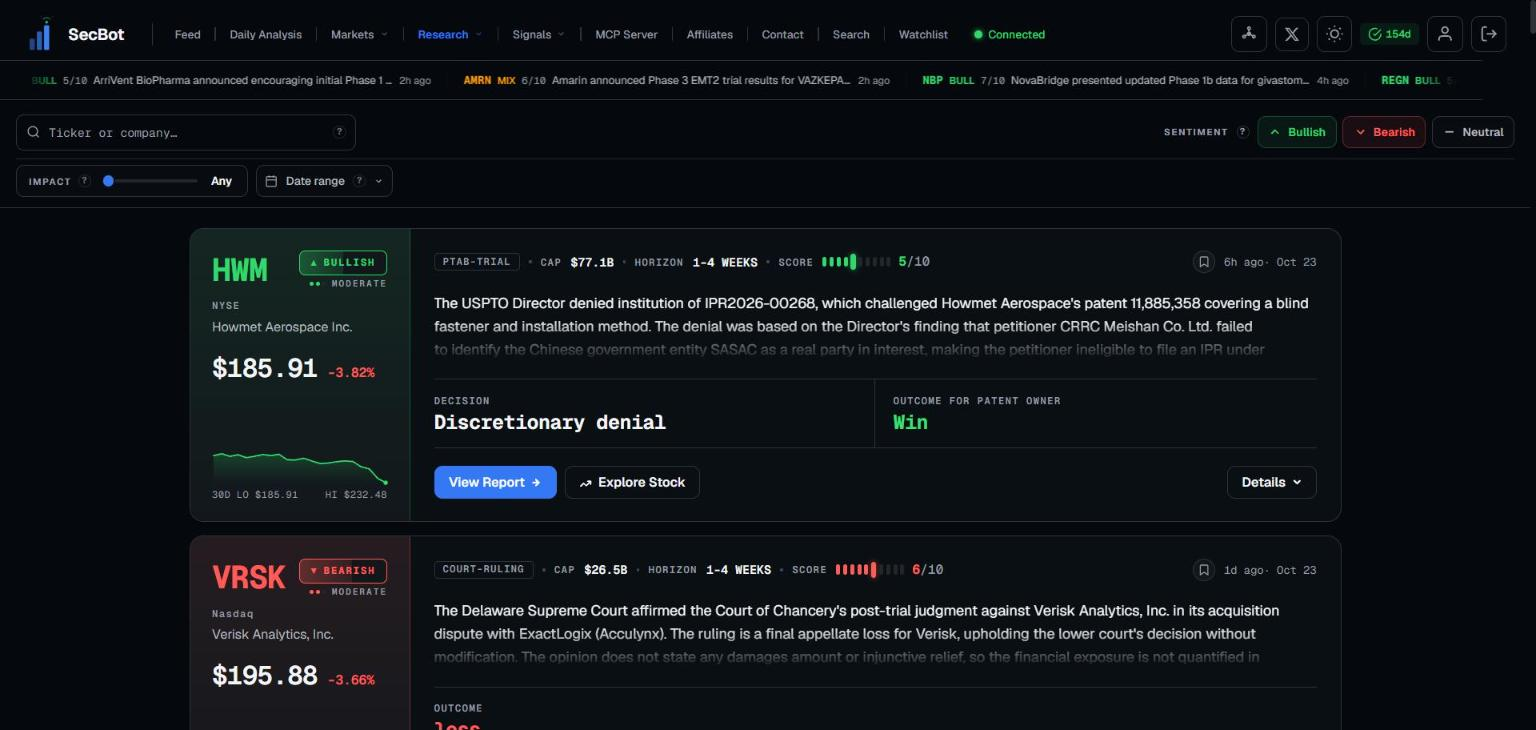
Task: Click the help icon next to Date range
Action: pos(359,181)
